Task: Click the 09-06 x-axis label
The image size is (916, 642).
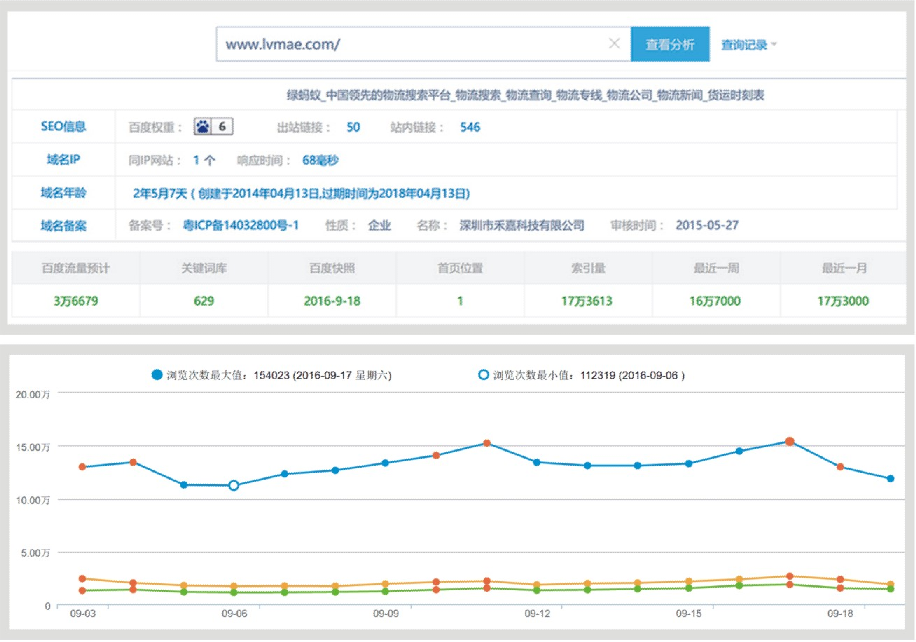Action: point(234,614)
